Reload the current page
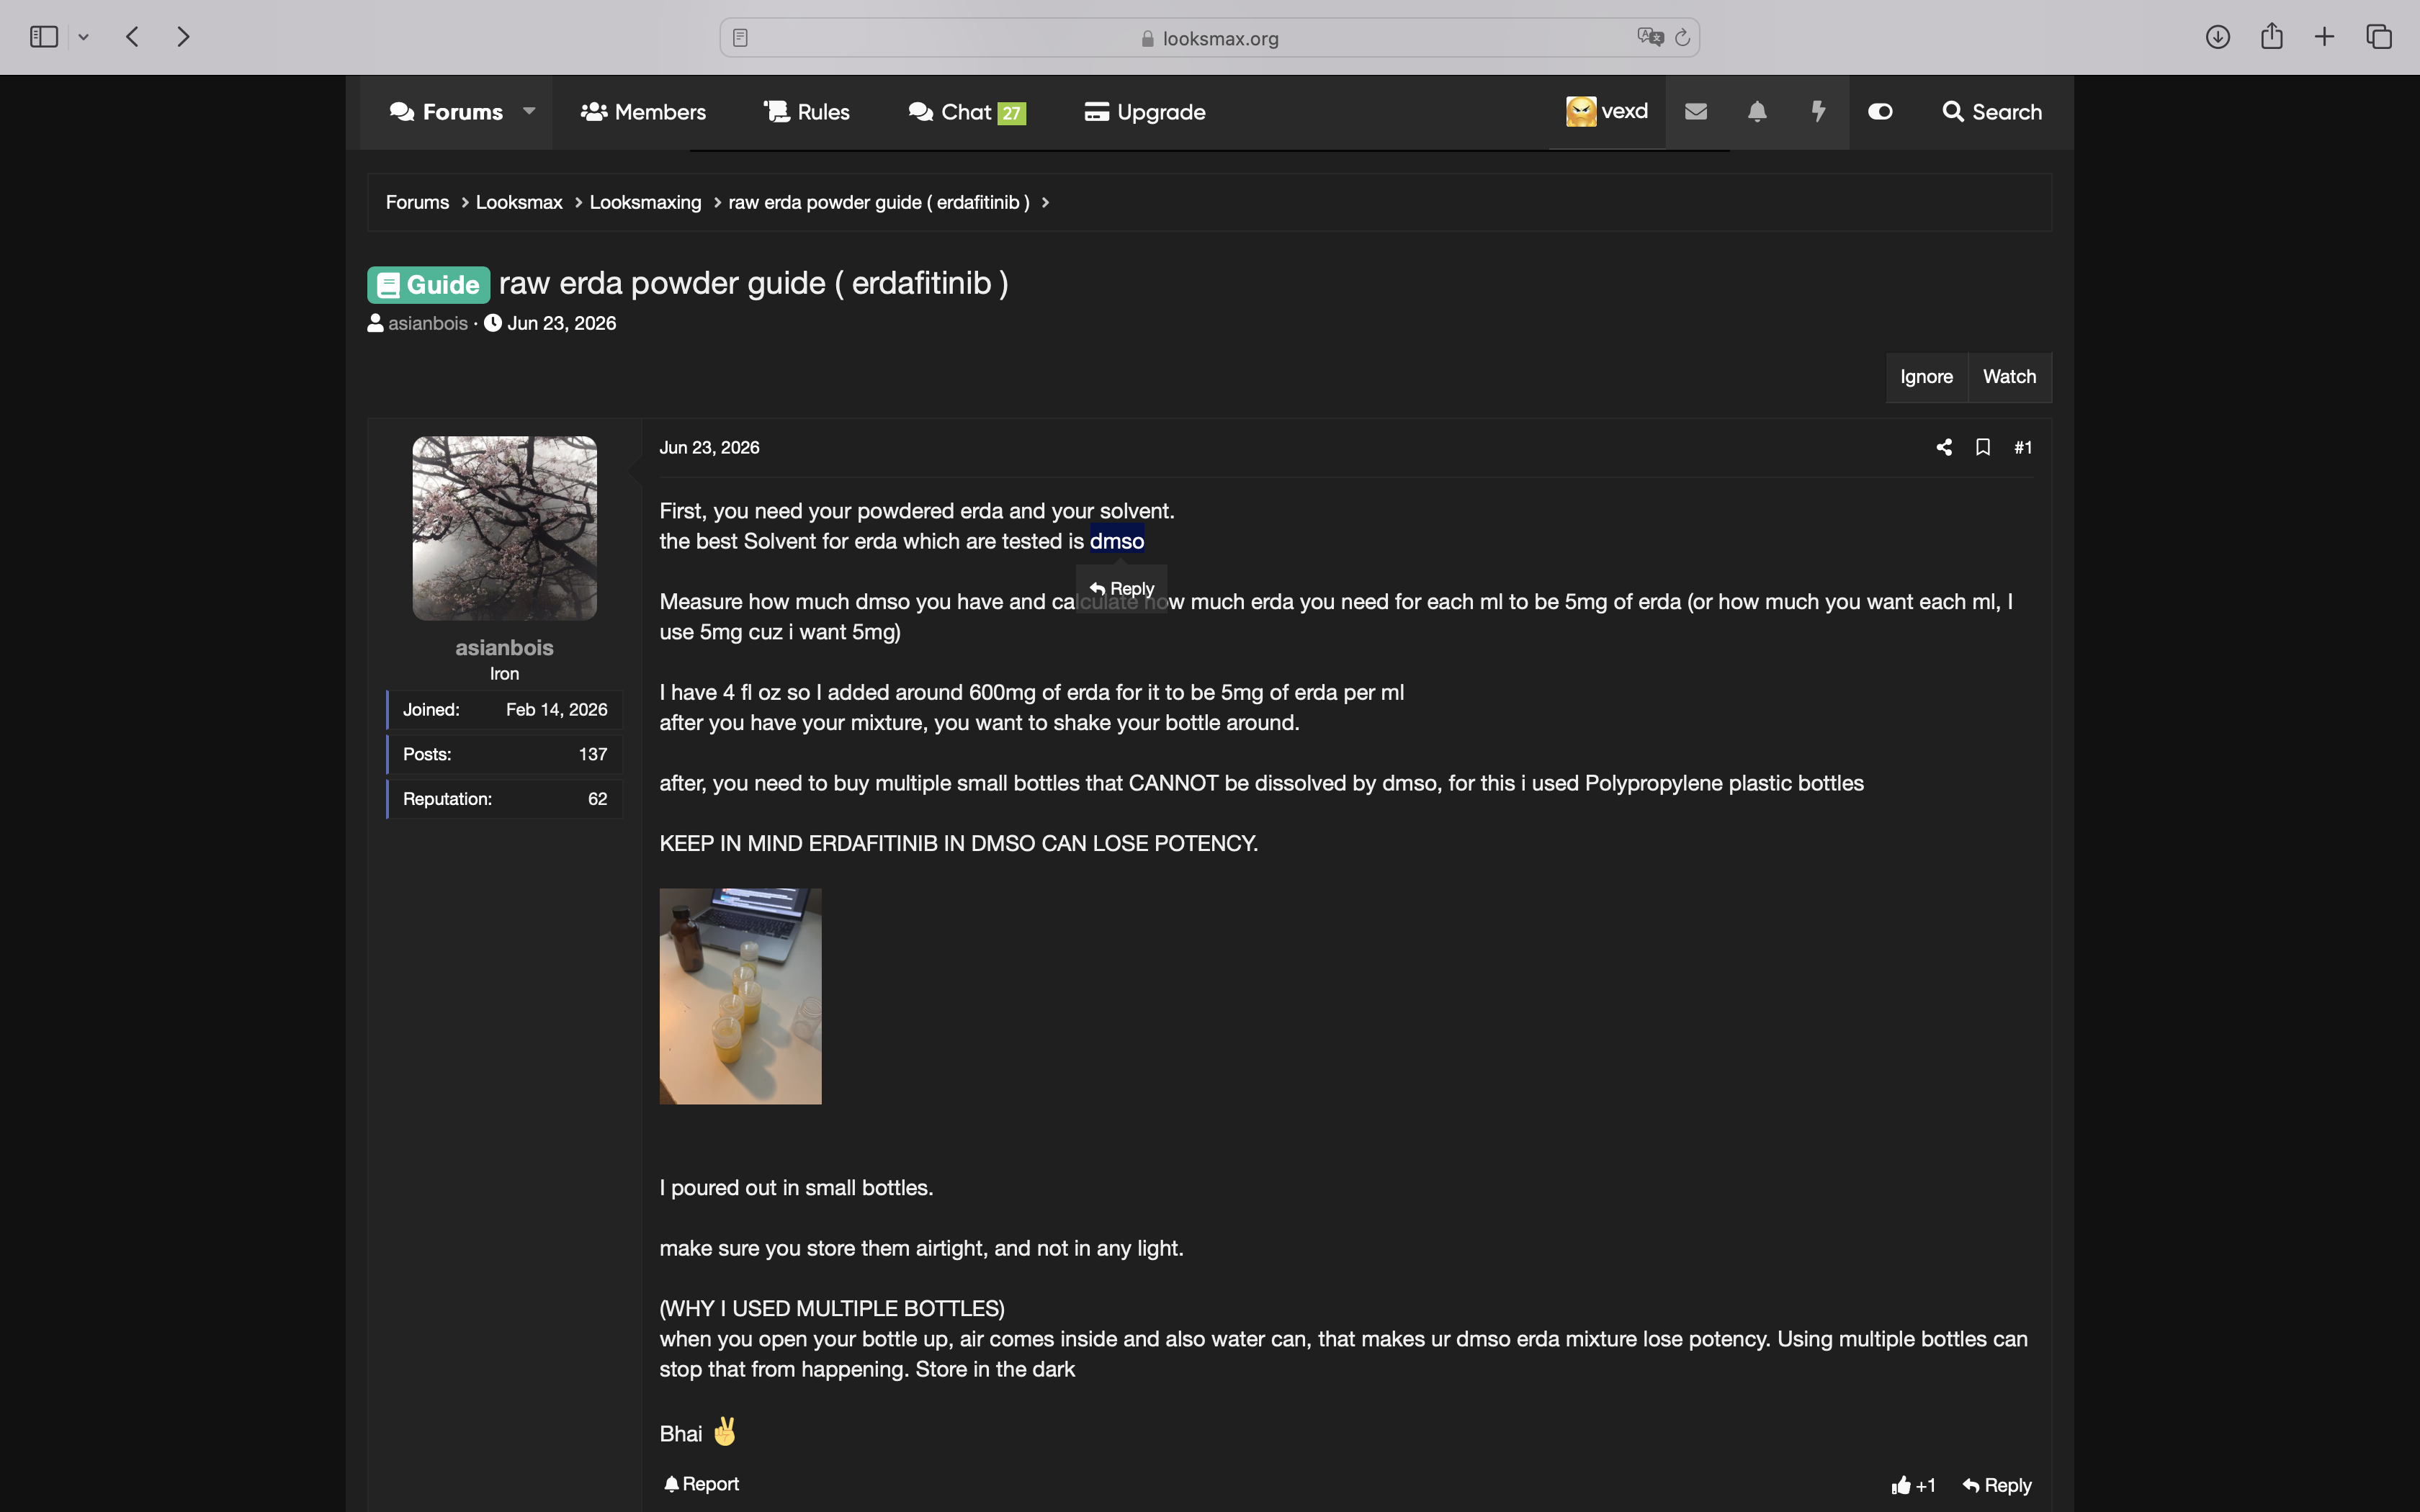This screenshot has height=1512, width=2420. click(x=1682, y=38)
